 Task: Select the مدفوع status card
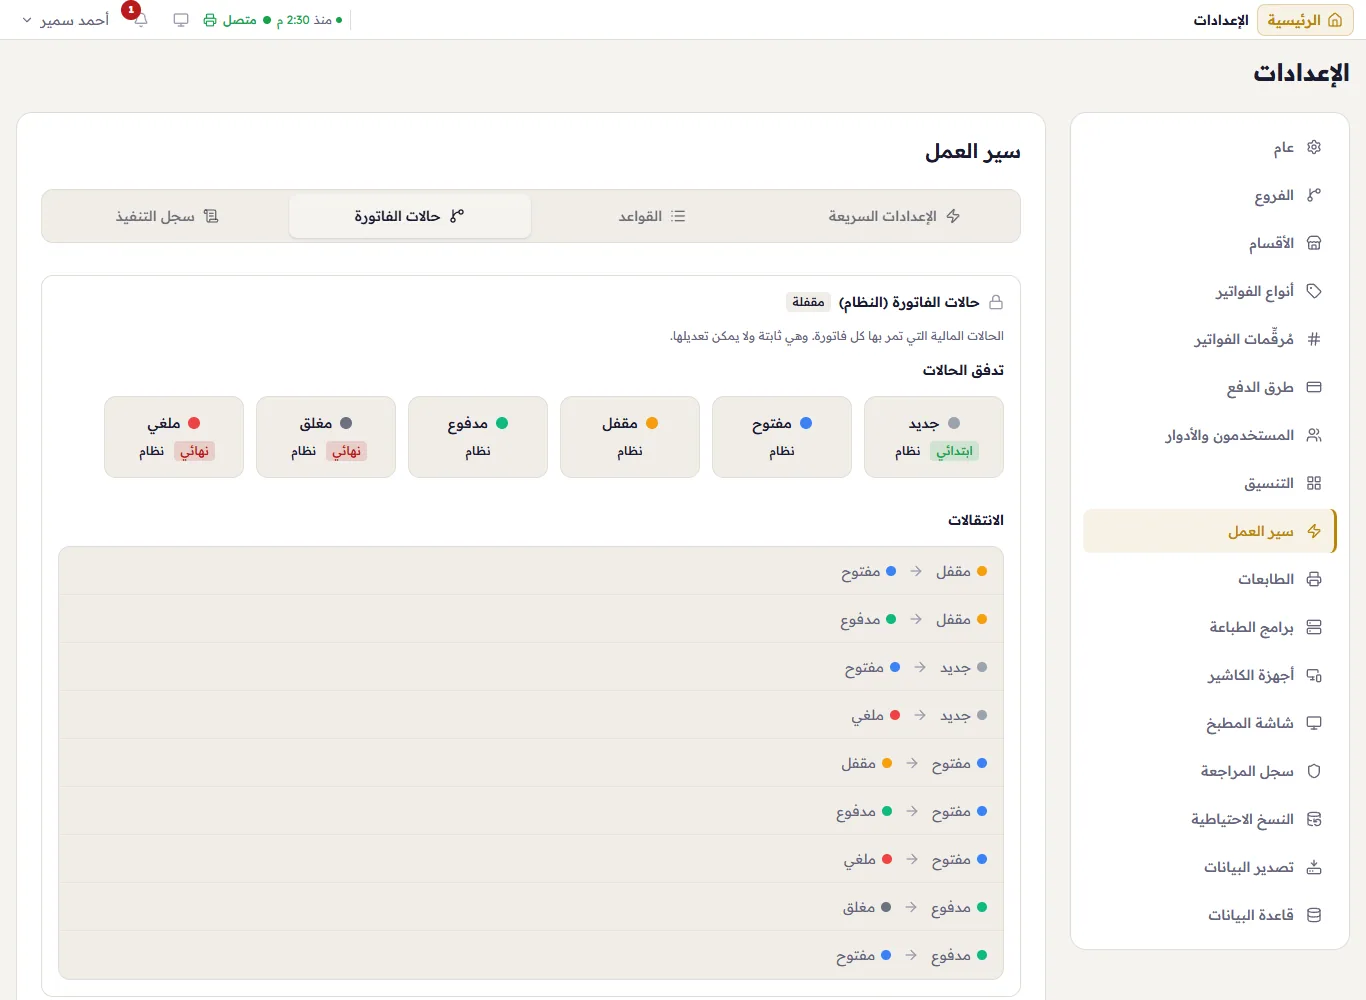pyautogui.click(x=478, y=437)
